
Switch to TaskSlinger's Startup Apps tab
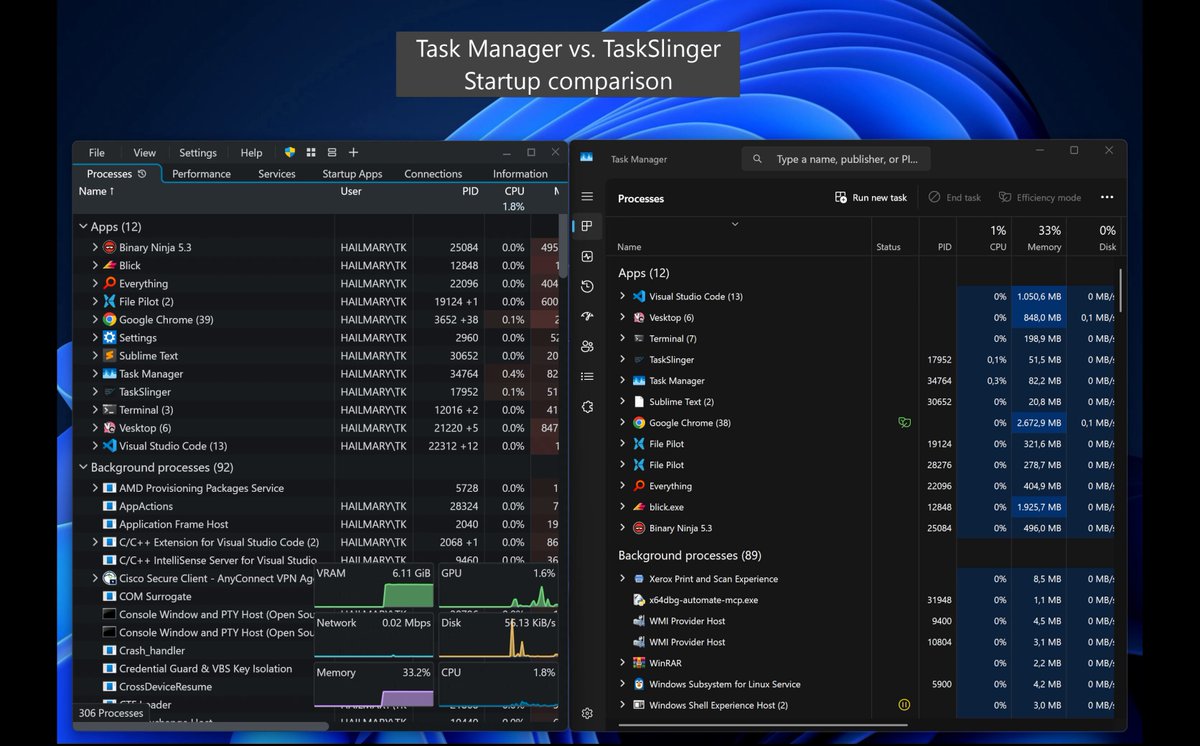[352, 174]
